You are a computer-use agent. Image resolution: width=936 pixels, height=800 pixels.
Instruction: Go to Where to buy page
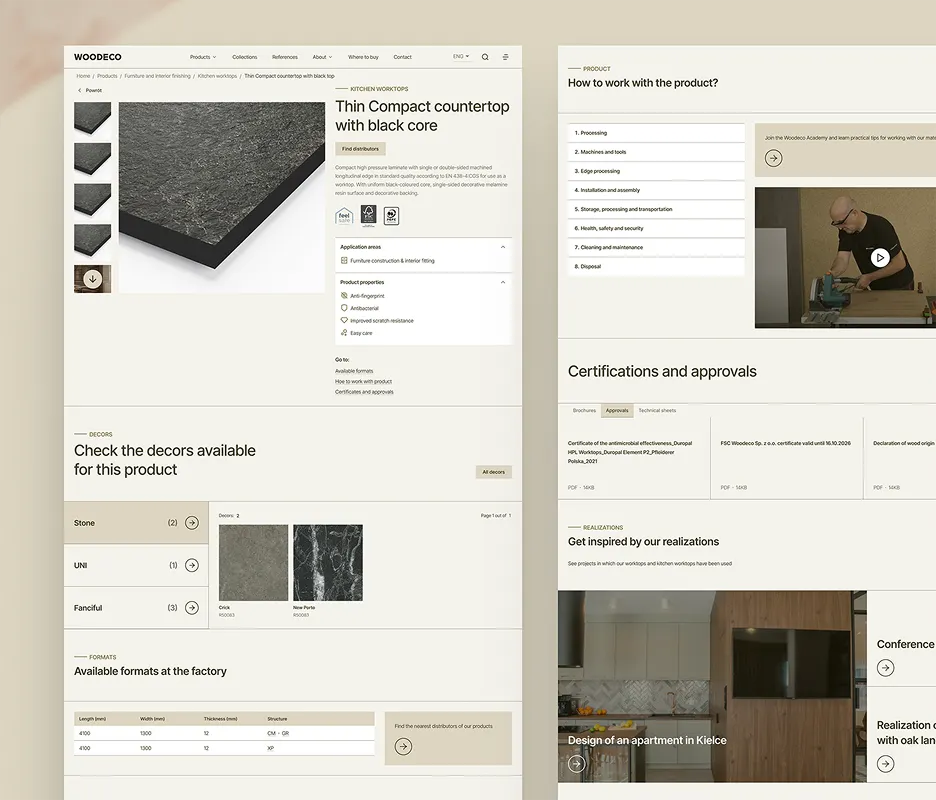[x=363, y=57]
